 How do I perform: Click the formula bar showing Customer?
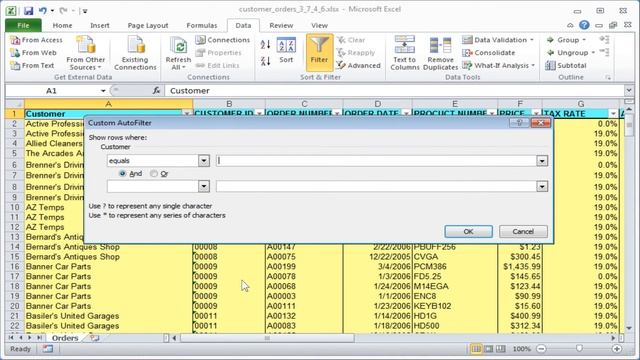click(395, 91)
